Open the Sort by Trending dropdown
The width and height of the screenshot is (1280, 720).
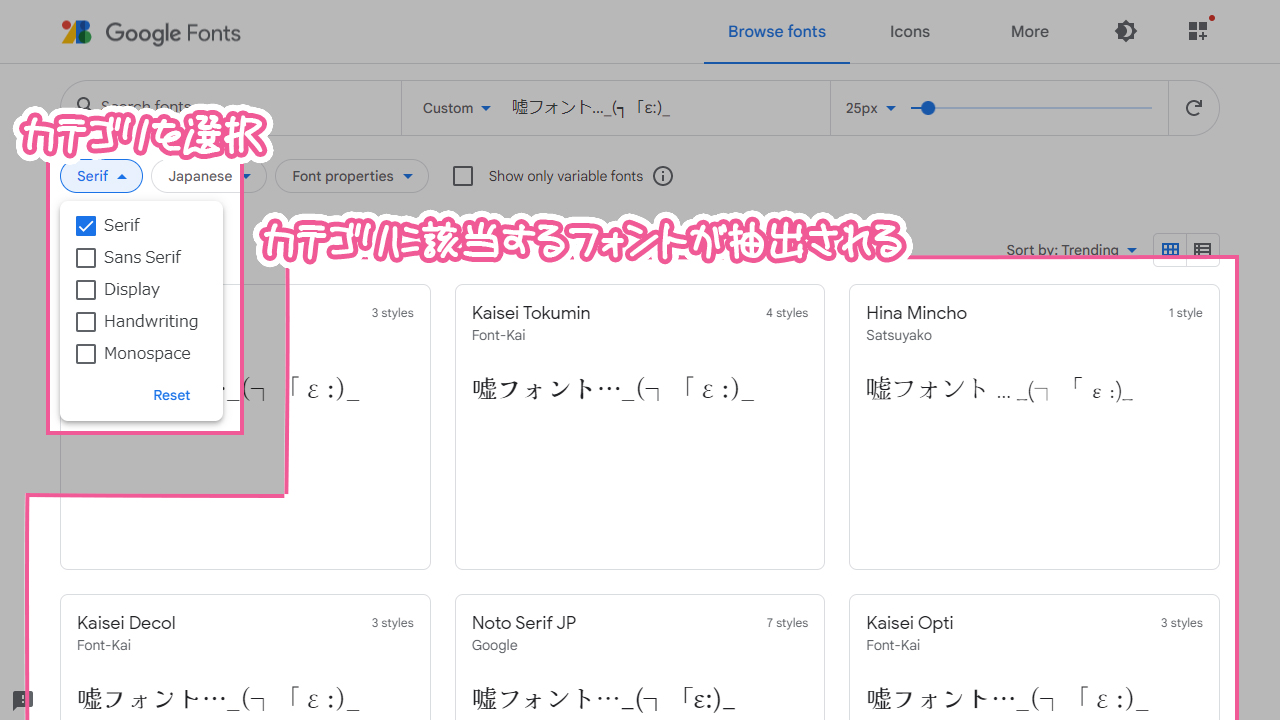click(x=1072, y=250)
